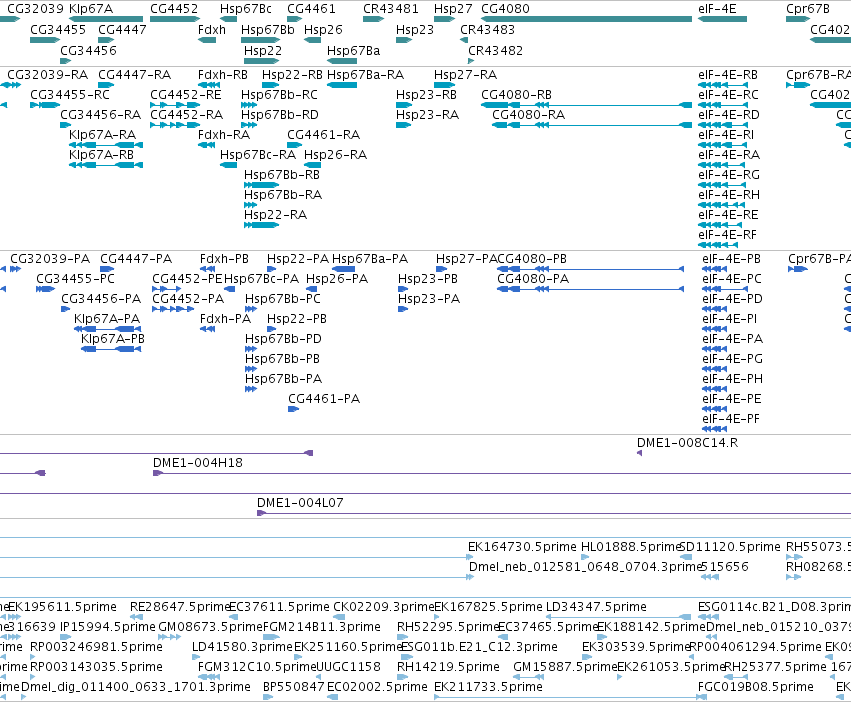Click the Hsp67Bc gene label
The image size is (851, 702).
click(245, 9)
